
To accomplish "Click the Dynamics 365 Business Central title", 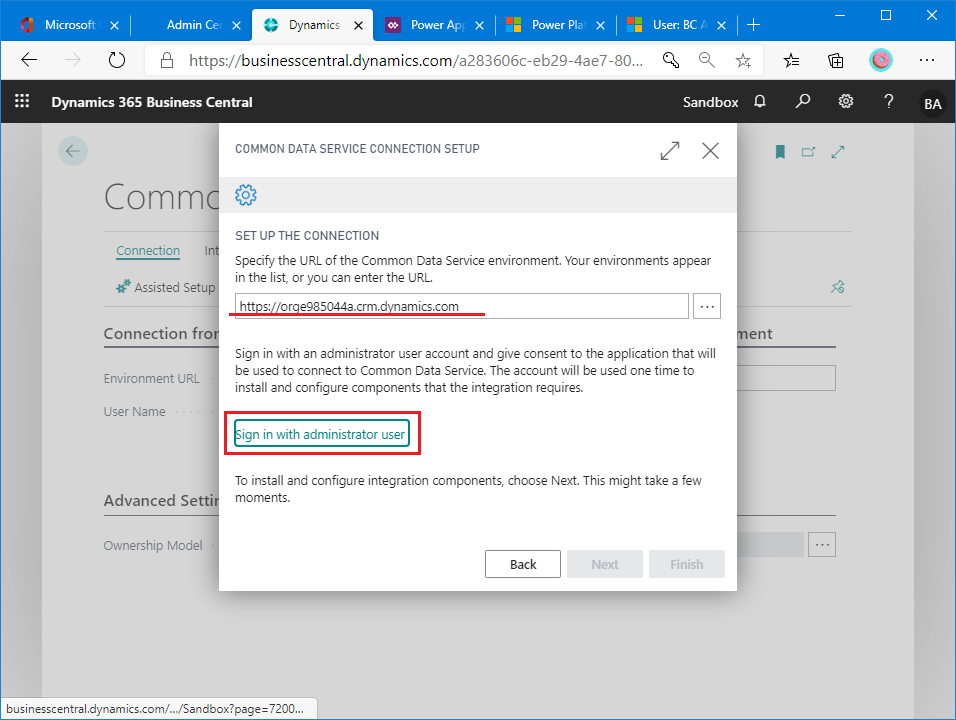I will pos(152,102).
